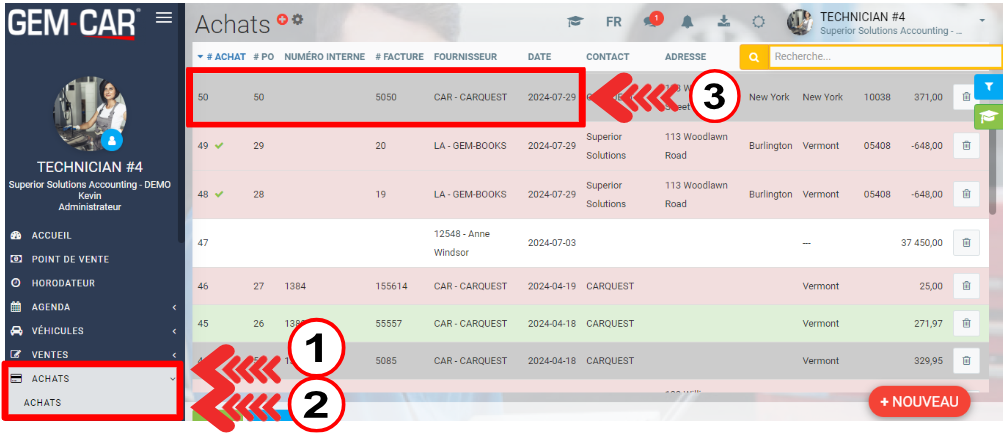The height and width of the screenshot is (434, 1003).
Task: Select the Achats submenu item
Action: tap(42, 402)
